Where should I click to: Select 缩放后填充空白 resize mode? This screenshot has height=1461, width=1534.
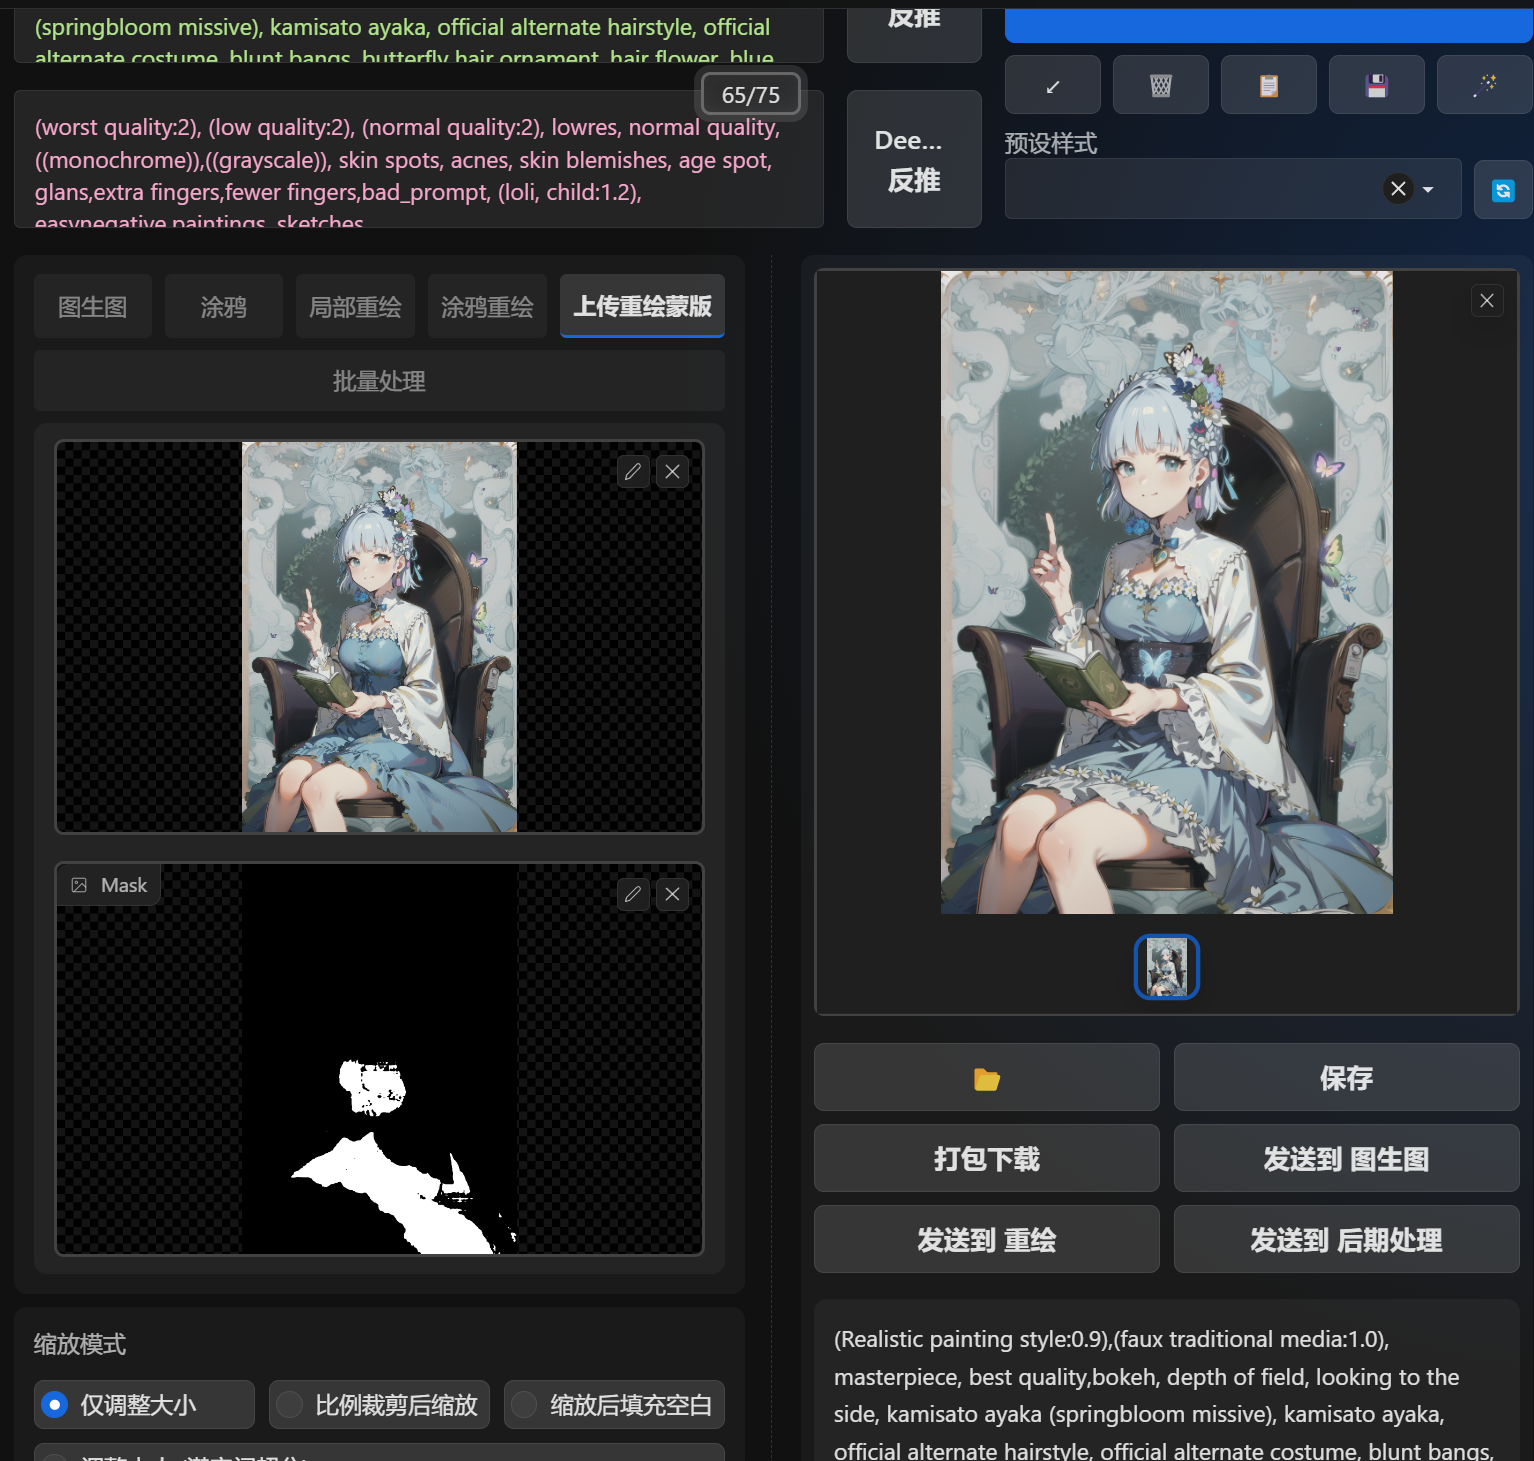(614, 1405)
